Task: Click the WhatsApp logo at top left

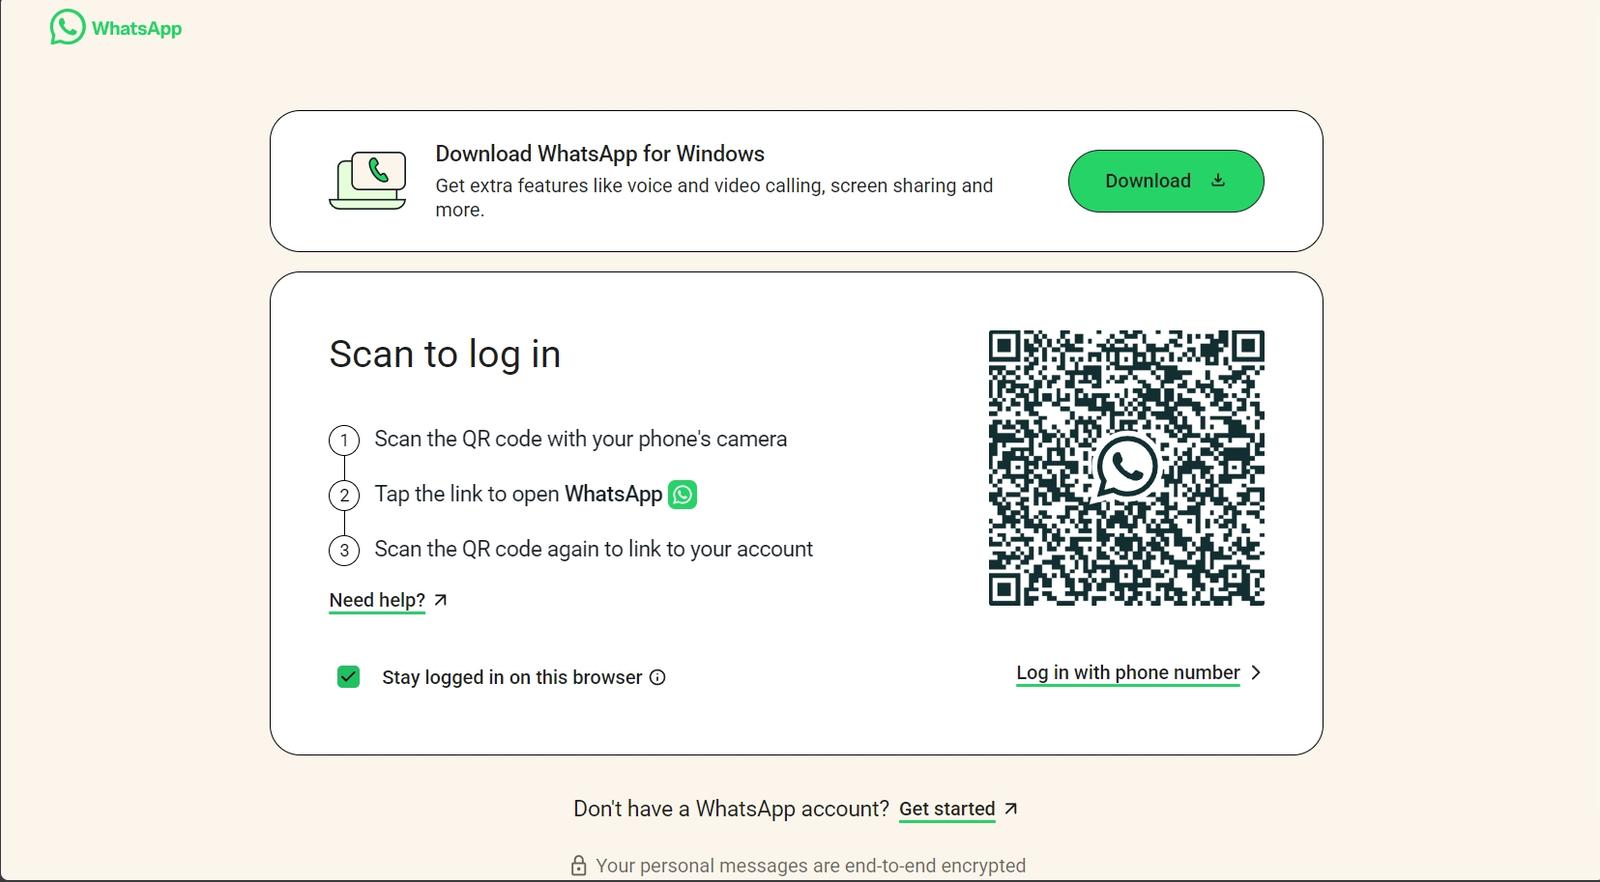Action: click(x=116, y=28)
